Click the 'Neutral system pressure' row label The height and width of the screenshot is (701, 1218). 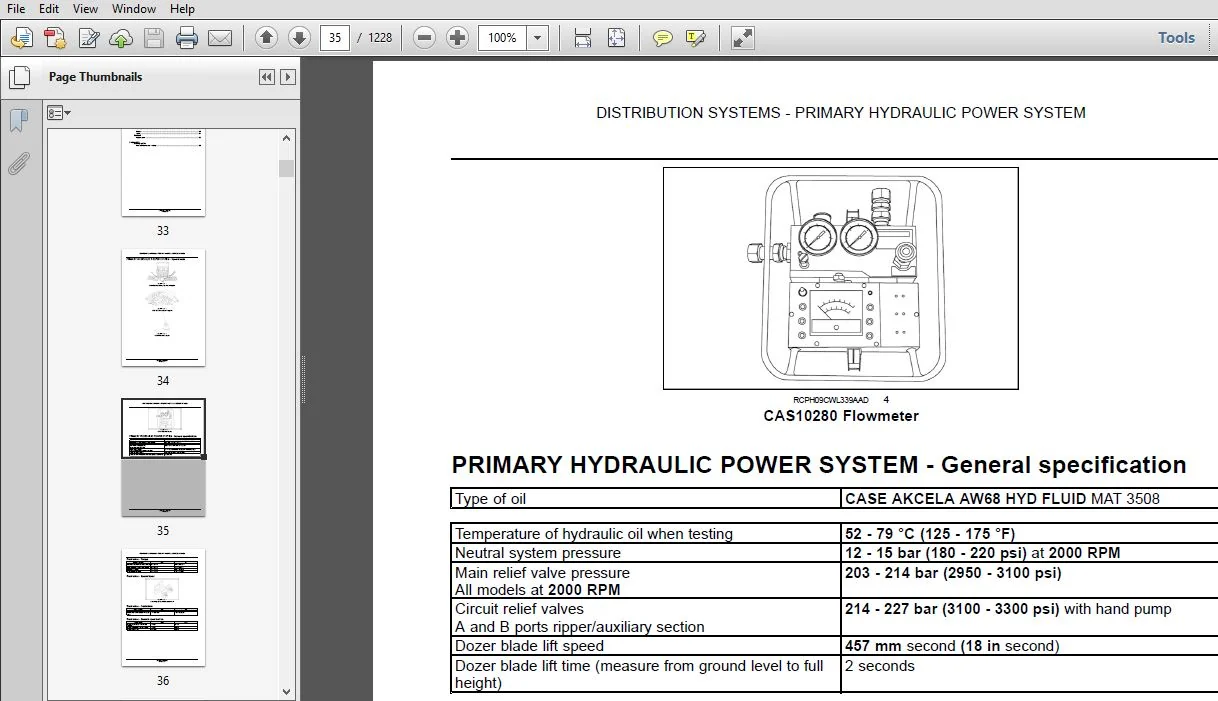538,553
